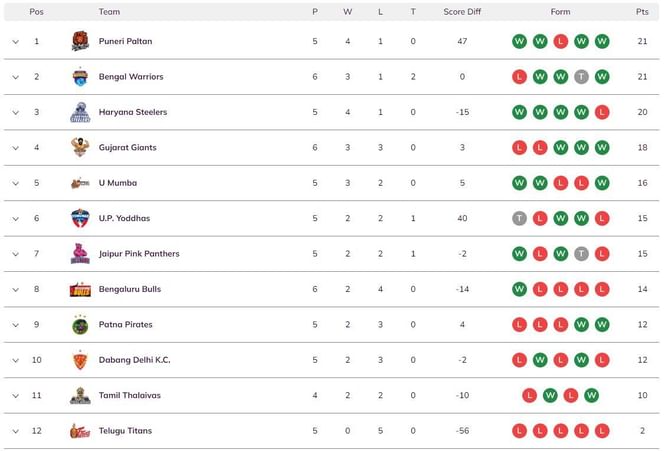
Task: Click the Gujarat Giants team logo
Action: pos(80,148)
